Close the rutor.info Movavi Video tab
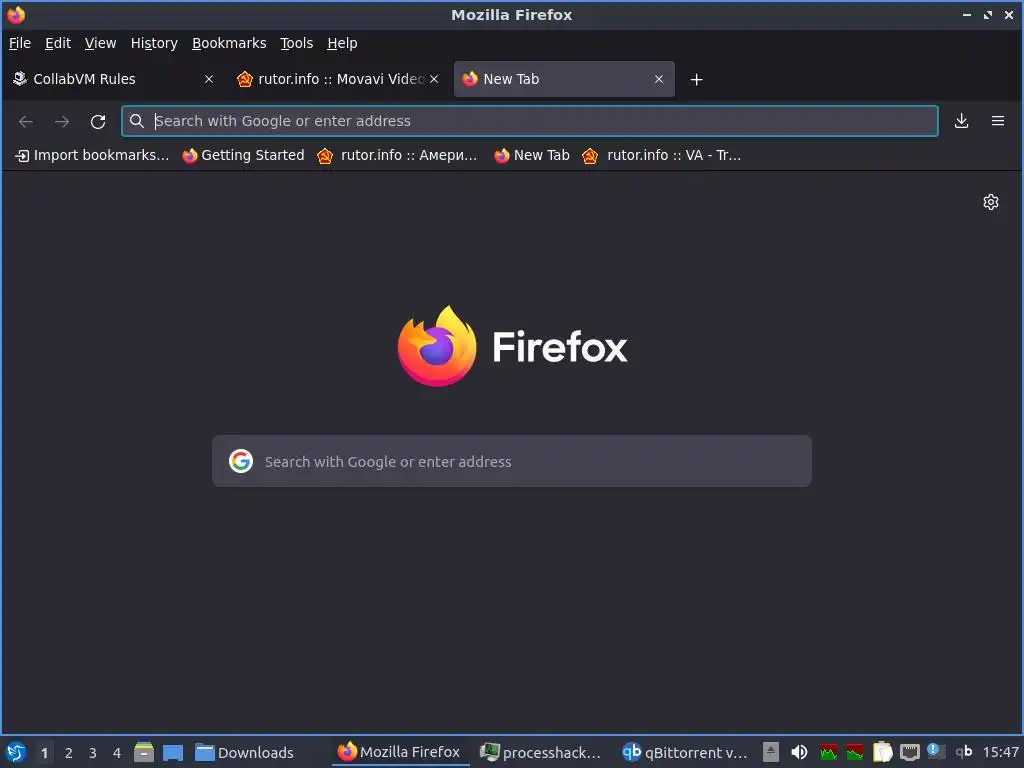 [x=434, y=79]
